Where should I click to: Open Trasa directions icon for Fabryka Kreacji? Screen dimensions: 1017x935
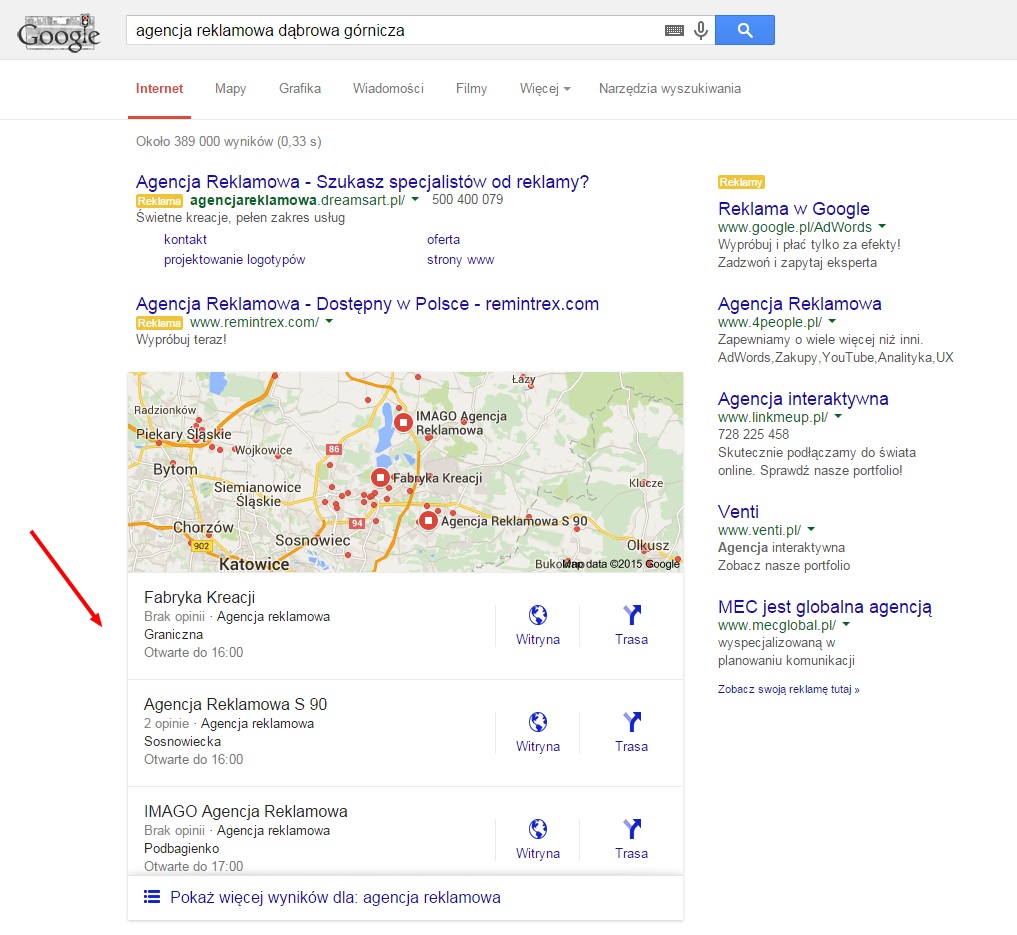click(x=632, y=614)
